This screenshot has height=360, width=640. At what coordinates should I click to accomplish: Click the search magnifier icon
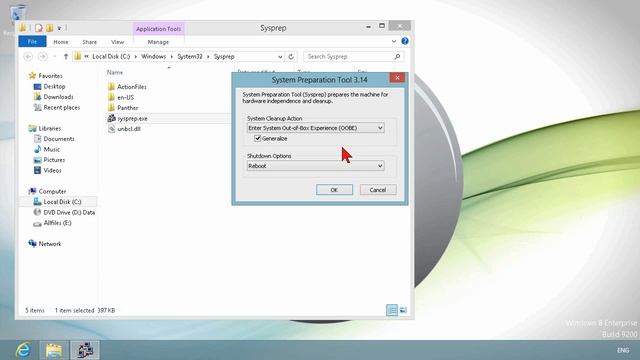click(397, 57)
